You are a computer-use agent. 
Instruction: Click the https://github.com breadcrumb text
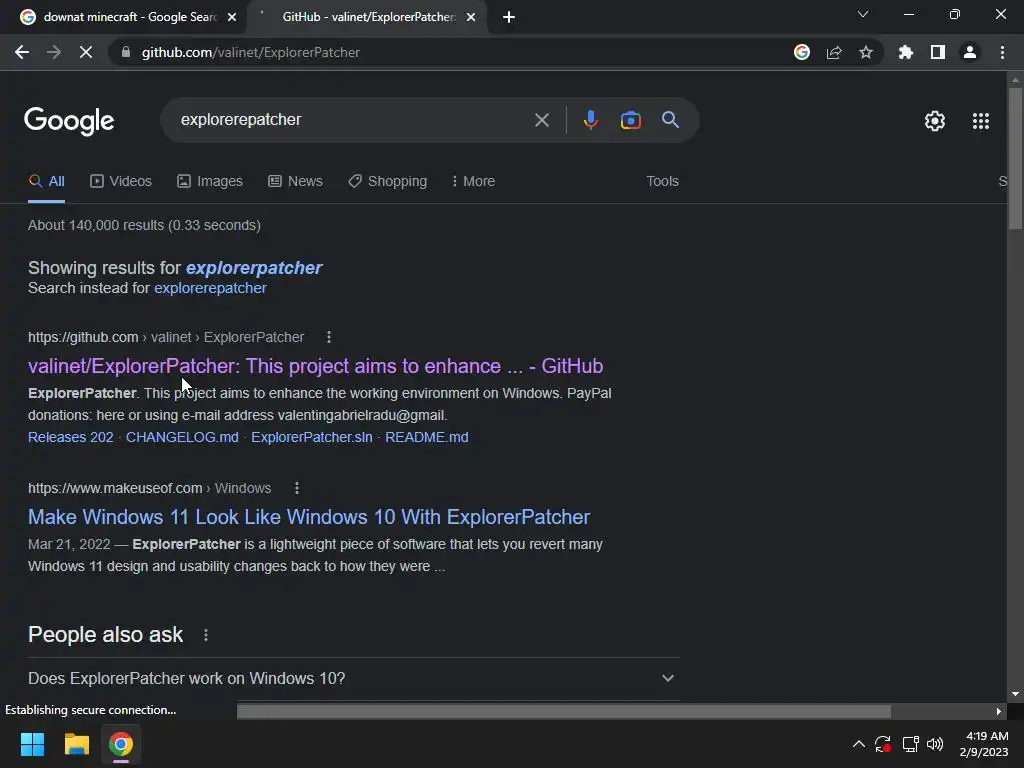pyautogui.click(x=83, y=337)
